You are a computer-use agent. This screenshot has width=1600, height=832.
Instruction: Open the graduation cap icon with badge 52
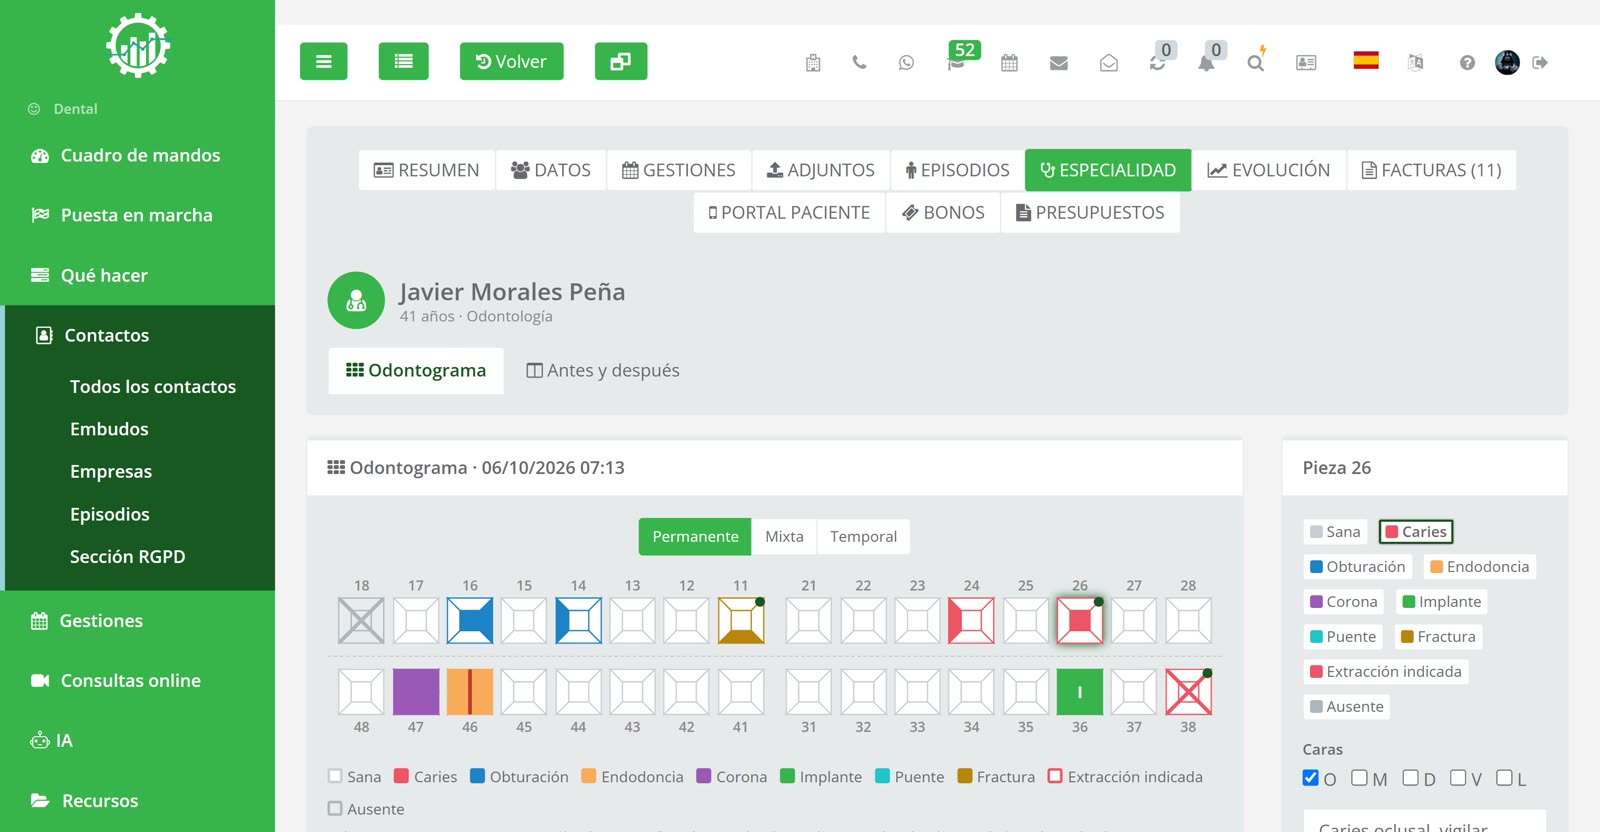[957, 63]
